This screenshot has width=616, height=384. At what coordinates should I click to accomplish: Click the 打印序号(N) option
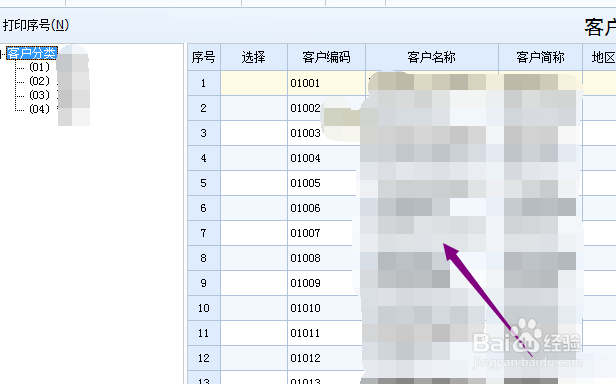tap(36, 25)
